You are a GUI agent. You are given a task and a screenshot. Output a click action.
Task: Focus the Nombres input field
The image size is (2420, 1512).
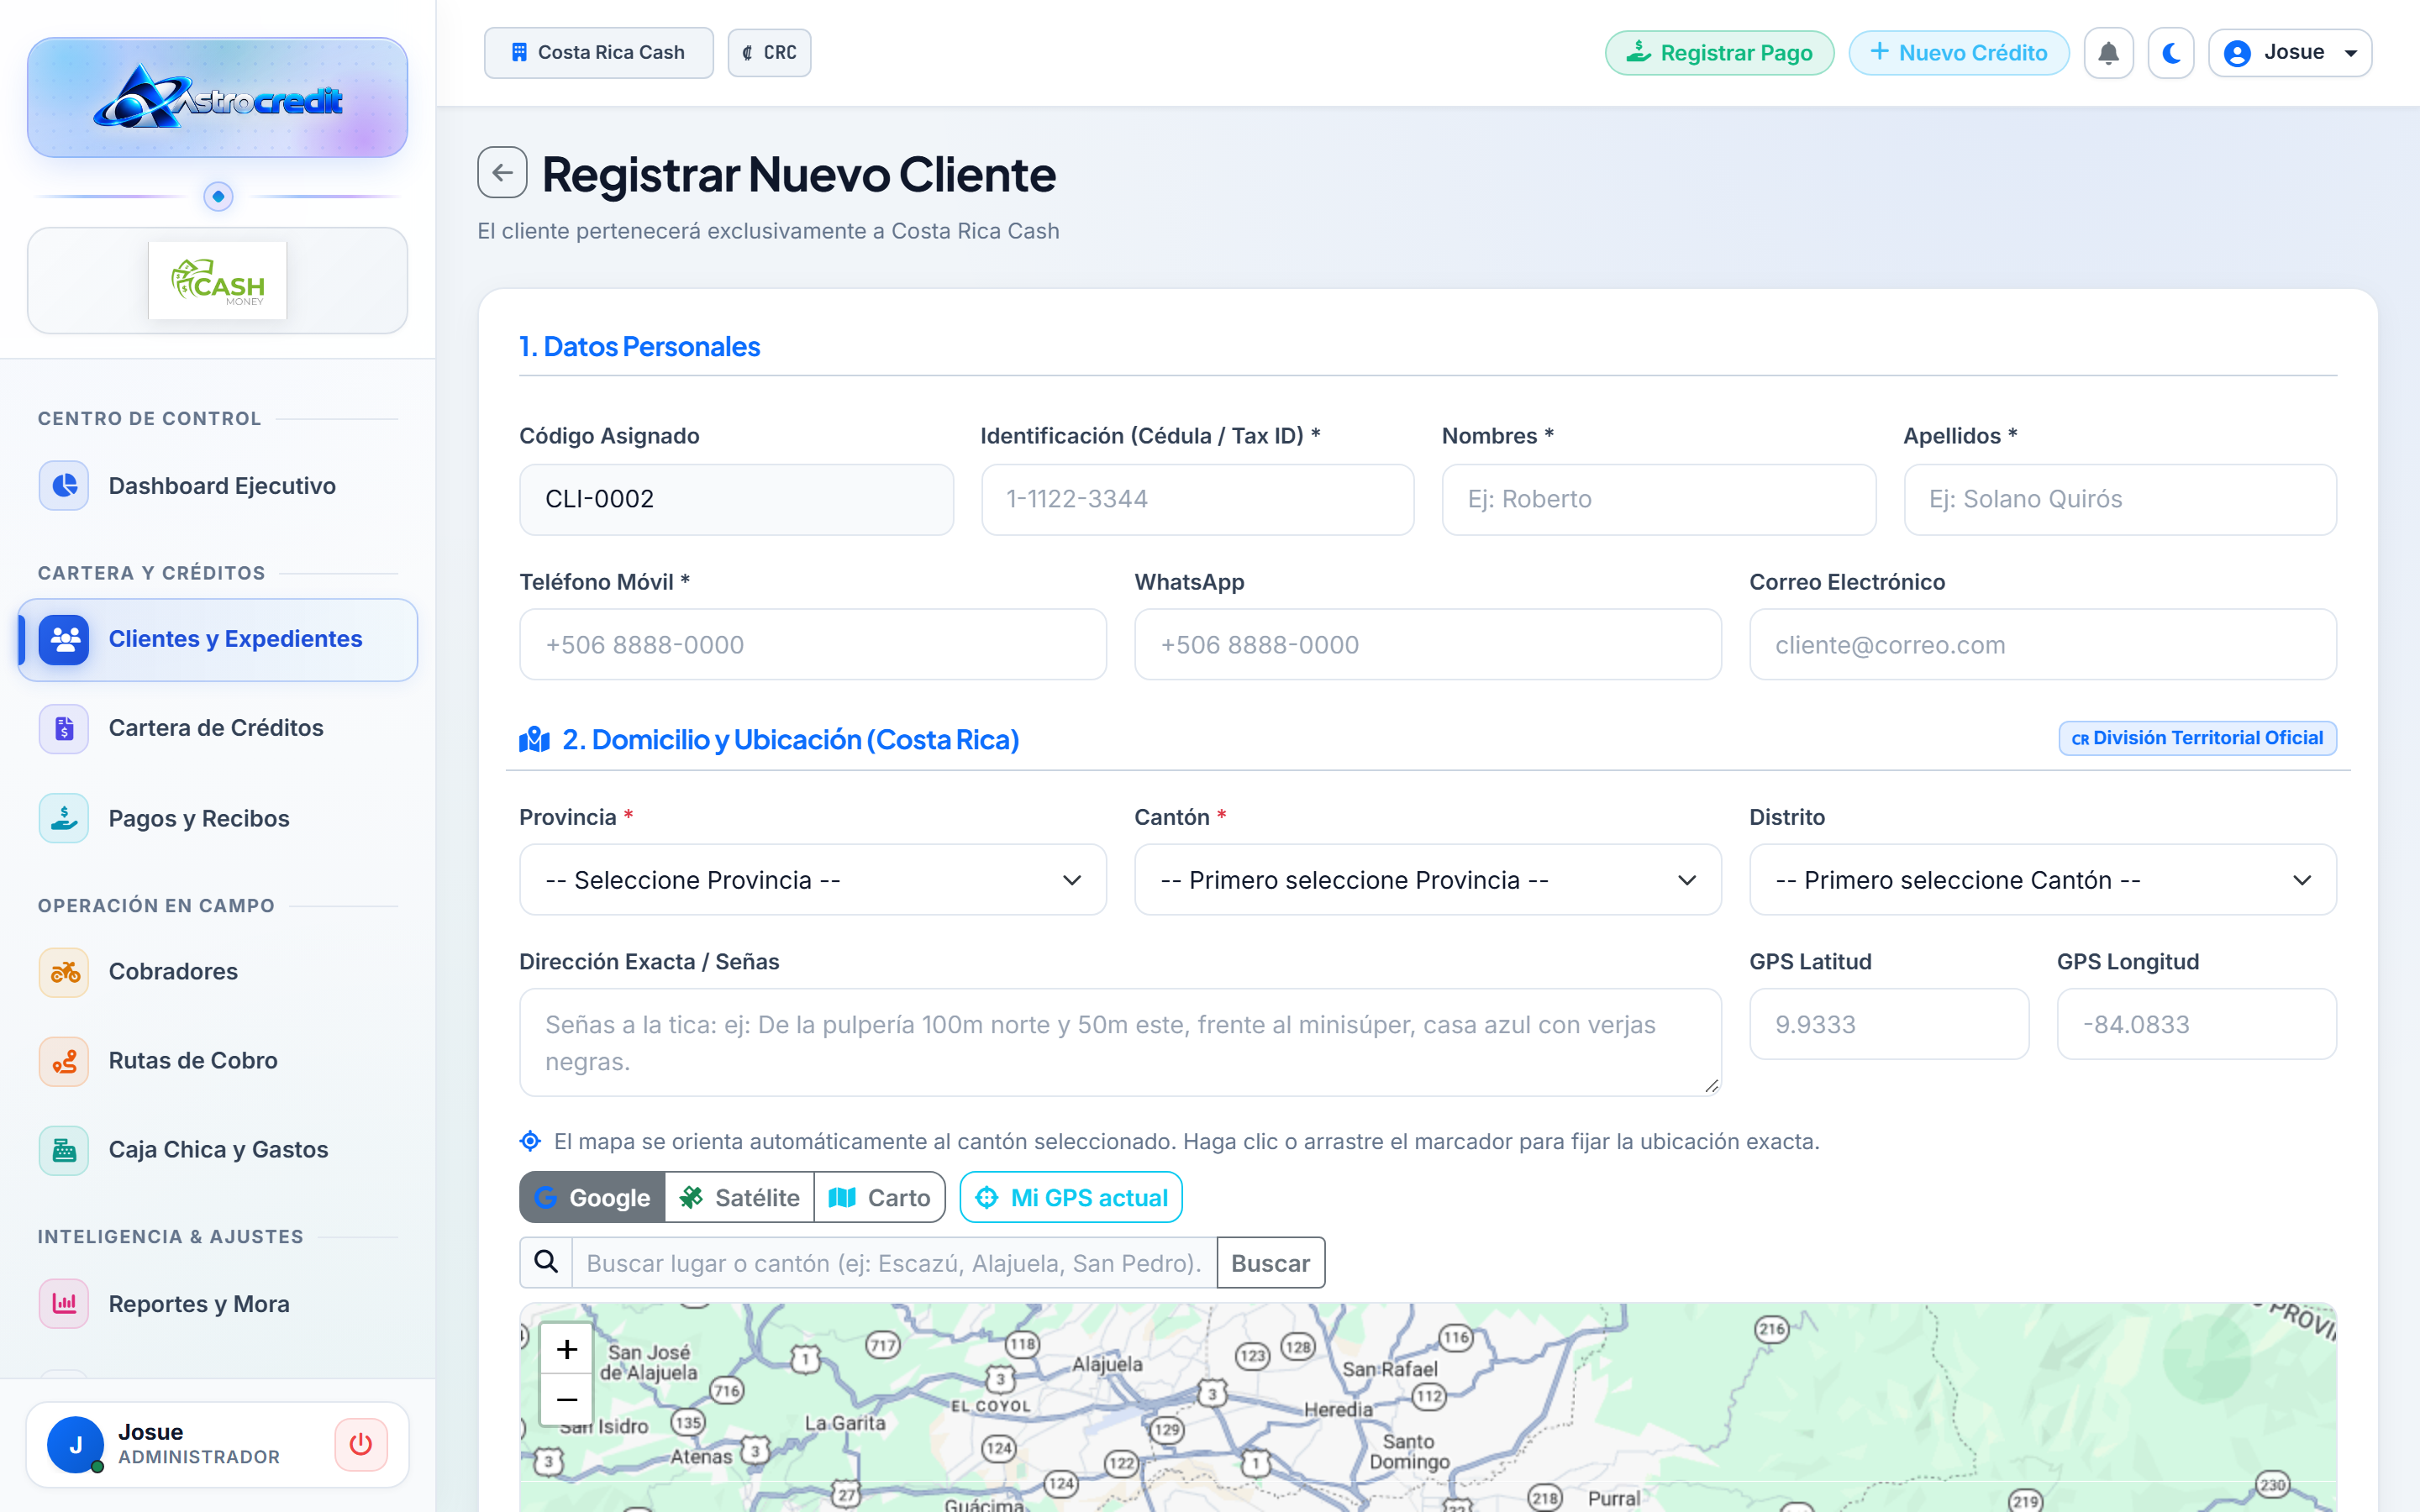coord(1658,499)
